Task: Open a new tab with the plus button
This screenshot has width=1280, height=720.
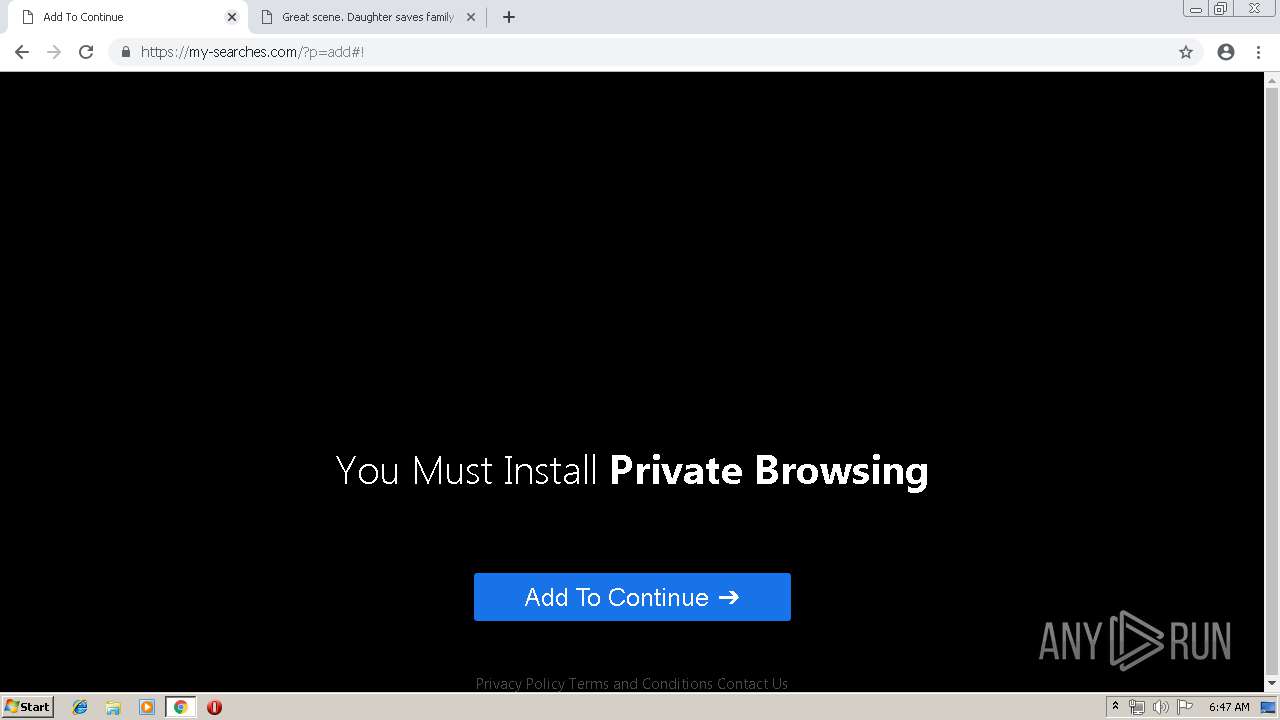Action: point(508,17)
